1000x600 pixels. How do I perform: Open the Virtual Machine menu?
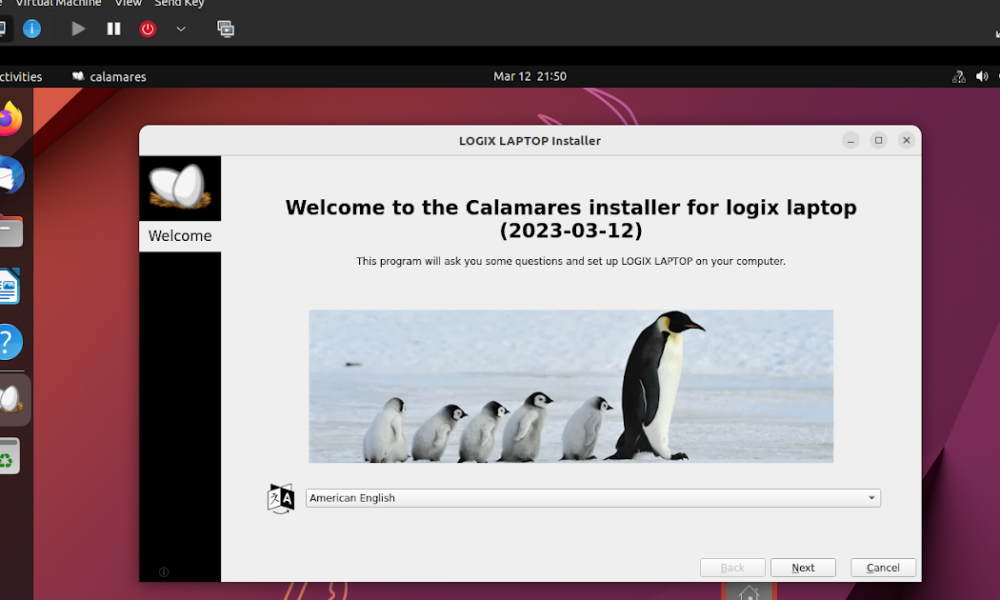click(x=57, y=3)
